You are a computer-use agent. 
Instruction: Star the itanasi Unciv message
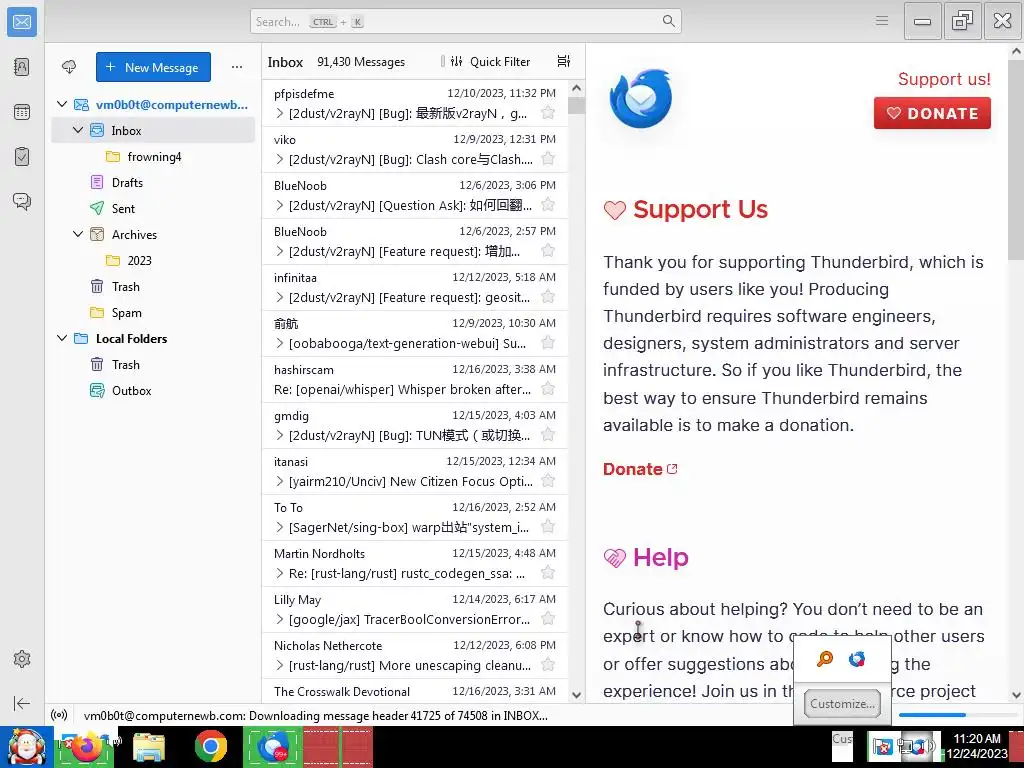pyautogui.click(x=549, y=481)
